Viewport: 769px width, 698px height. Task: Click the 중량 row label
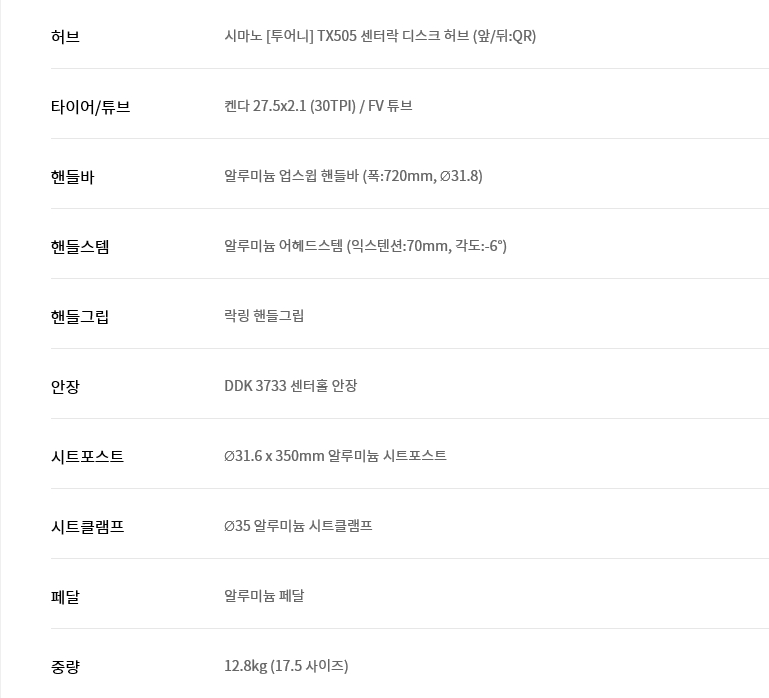coord(65,667)
